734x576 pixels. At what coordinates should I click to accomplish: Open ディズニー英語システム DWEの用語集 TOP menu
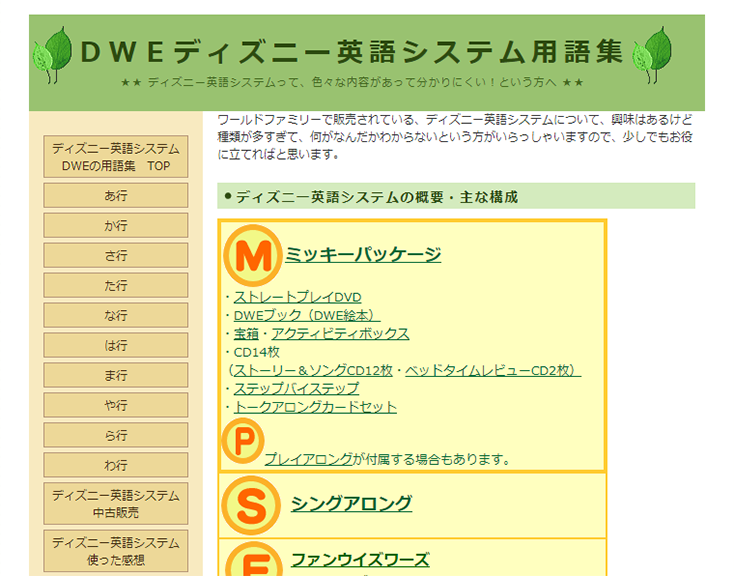(116, 157)
